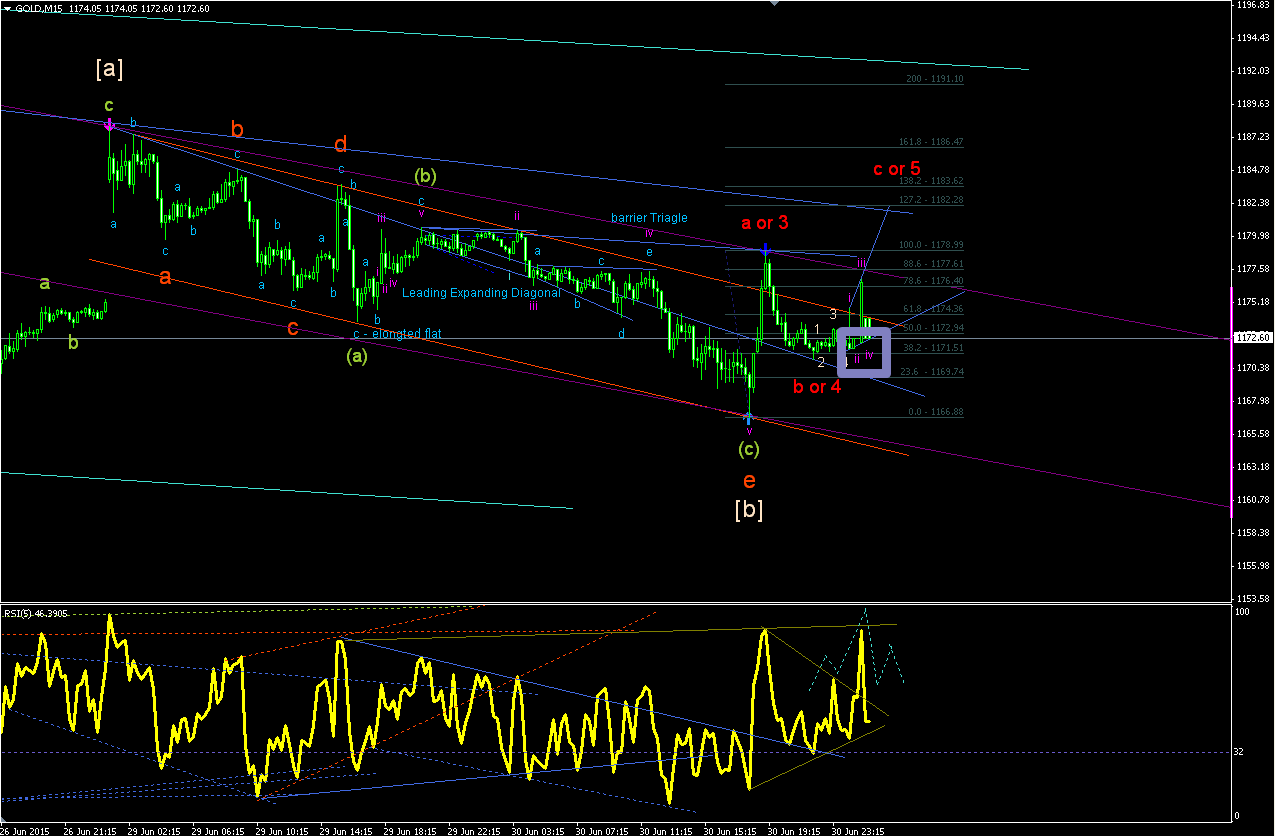This screenshot has height=836, width=1275.
Task: Click the 'barrier Triagle' text annotation
Action: [650, 218]
